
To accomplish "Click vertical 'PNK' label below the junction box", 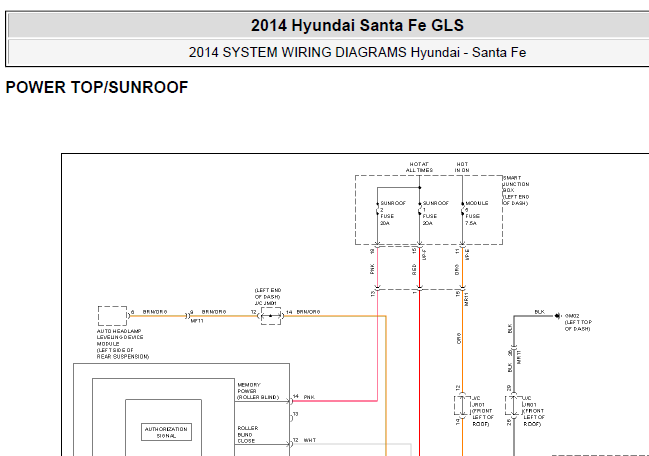I will click(372, 269).
